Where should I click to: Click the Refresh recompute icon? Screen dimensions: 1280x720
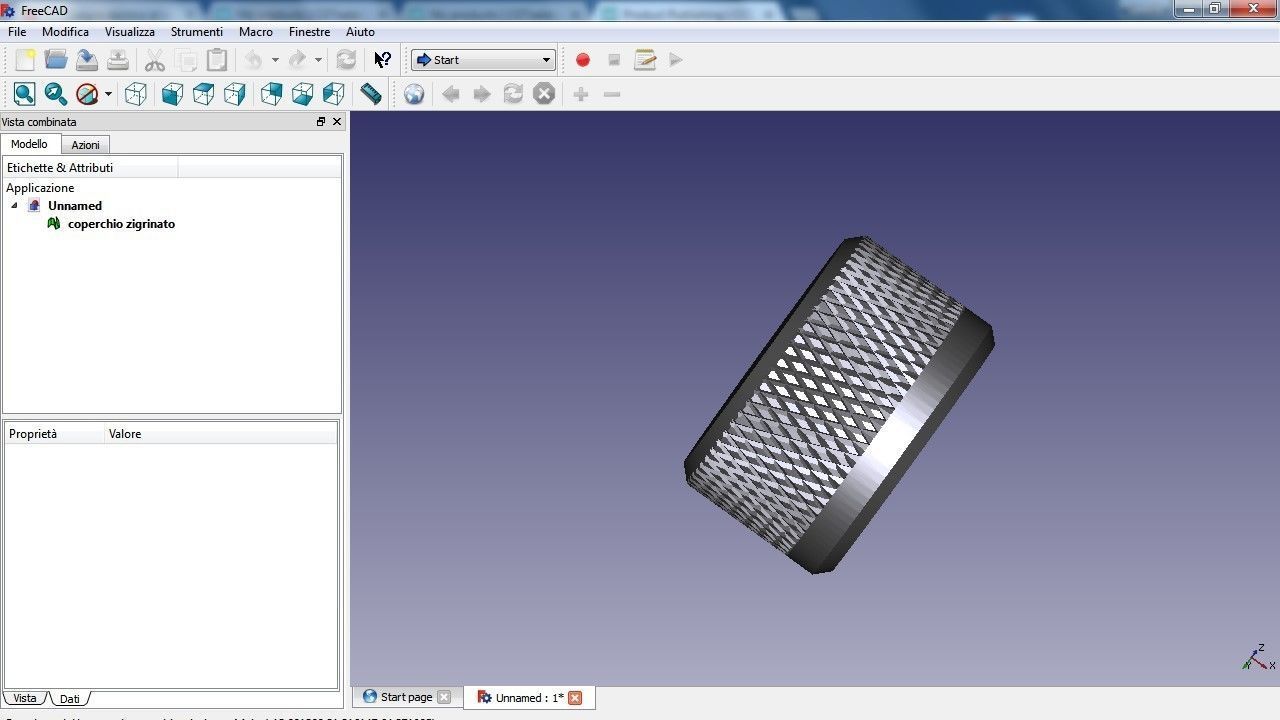click(x=346, y=60)
